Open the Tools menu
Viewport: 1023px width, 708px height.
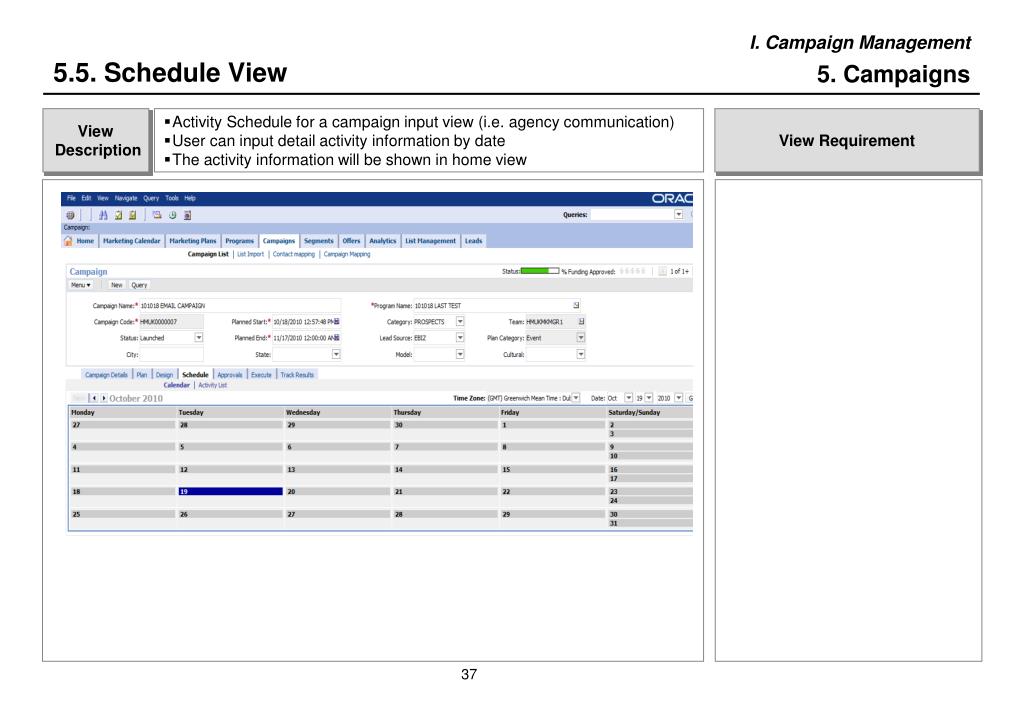[x=172, y=198]
